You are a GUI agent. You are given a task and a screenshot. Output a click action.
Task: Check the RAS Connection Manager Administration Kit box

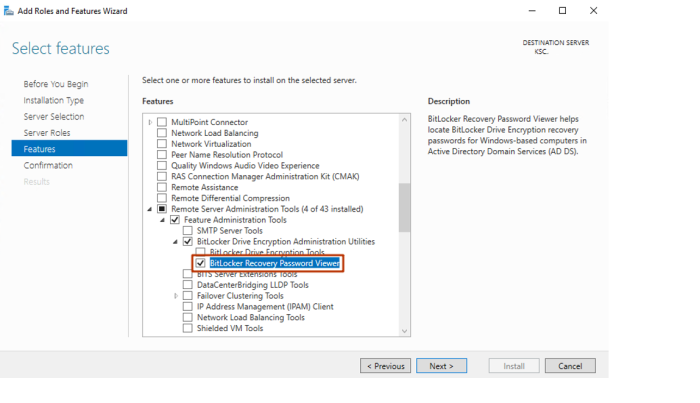[162, 176]
